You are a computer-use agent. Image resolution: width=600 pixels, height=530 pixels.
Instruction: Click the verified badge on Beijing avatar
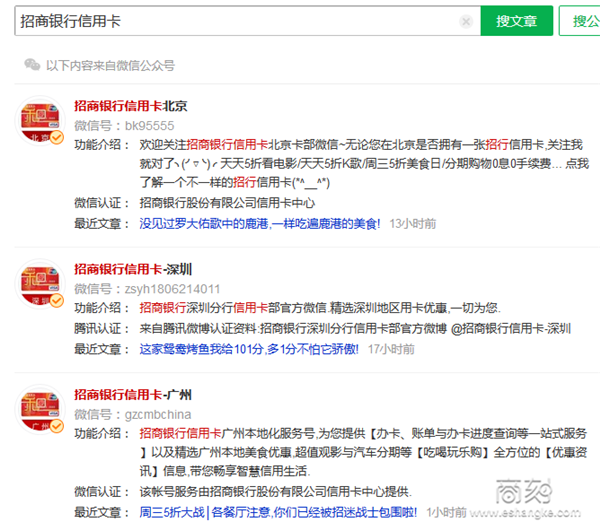click(x=57, y=138)
